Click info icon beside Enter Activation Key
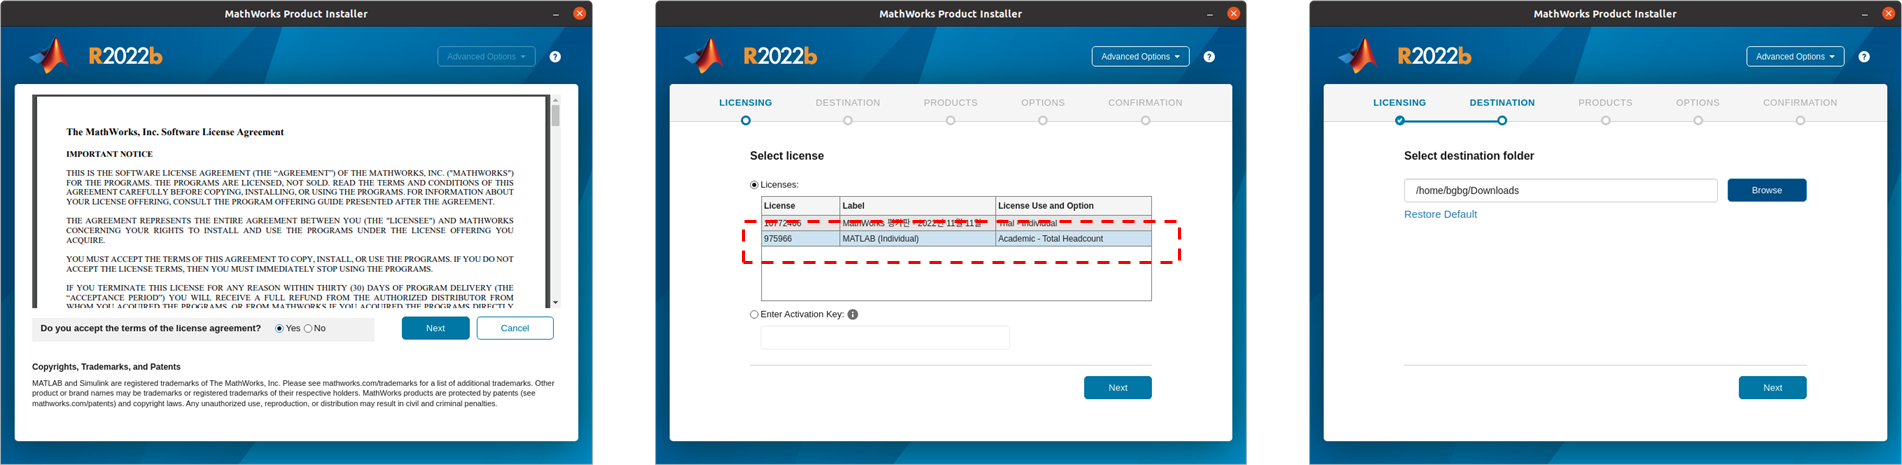Image resolution: width=1902 pixels, height=465 pixels. point(853,315)
